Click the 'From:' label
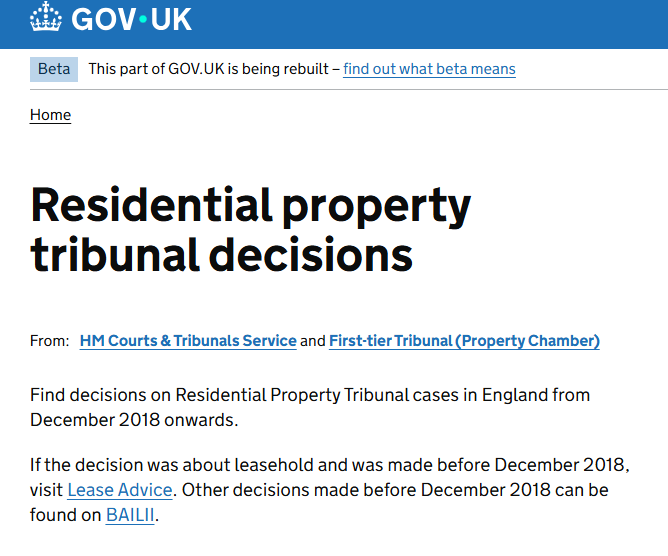Screen dimensions: 668x556 pyautogui.click(x=49, y=341)
